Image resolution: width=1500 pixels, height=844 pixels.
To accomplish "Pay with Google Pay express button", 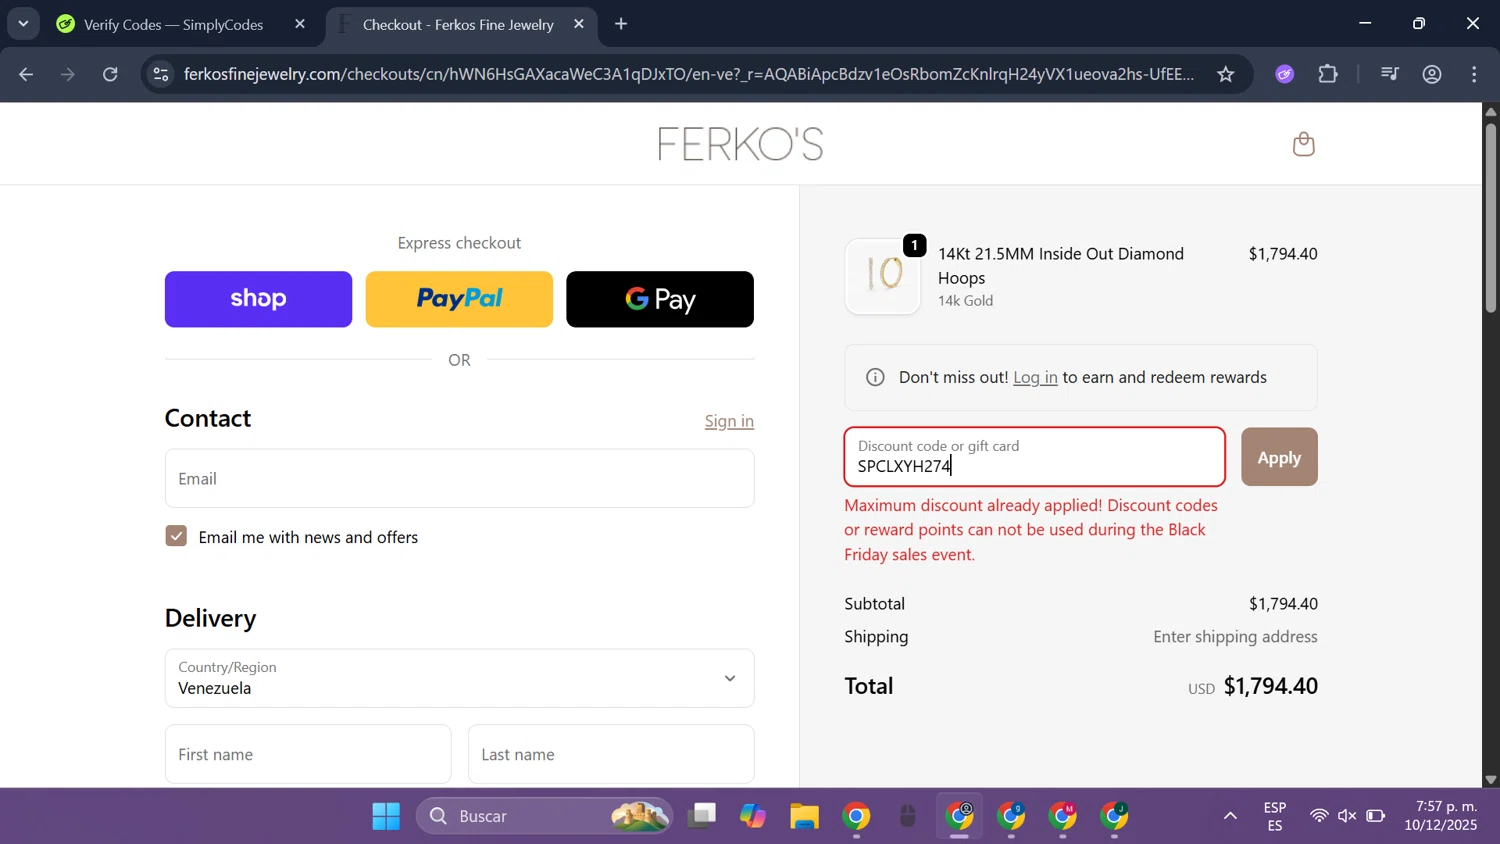I will pyautogui.click(x=660, y=299).
